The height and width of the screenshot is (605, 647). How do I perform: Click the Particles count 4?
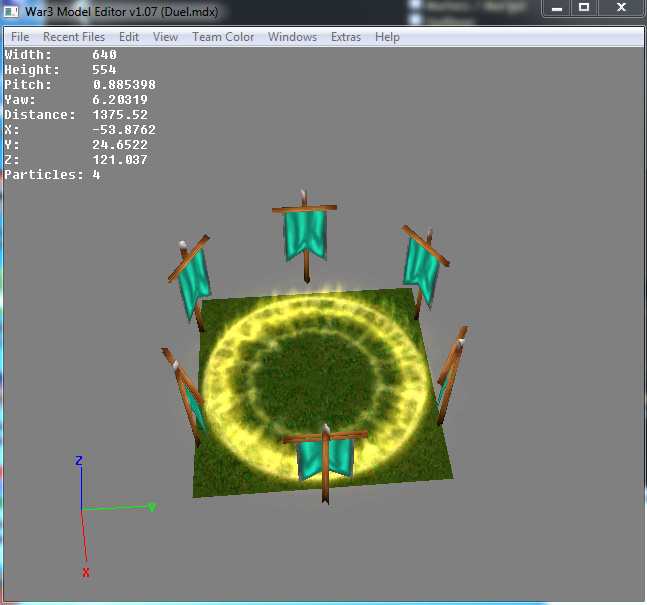coord(96,175)
